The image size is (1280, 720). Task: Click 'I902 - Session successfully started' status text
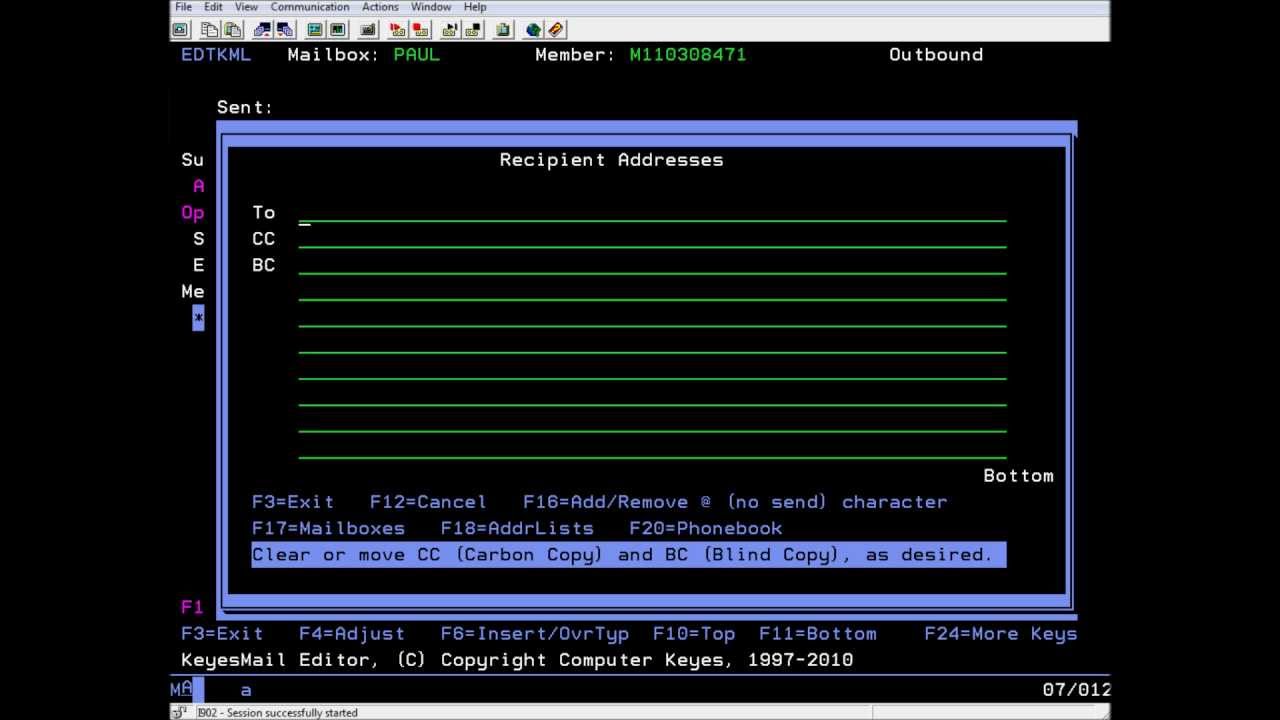277,713
